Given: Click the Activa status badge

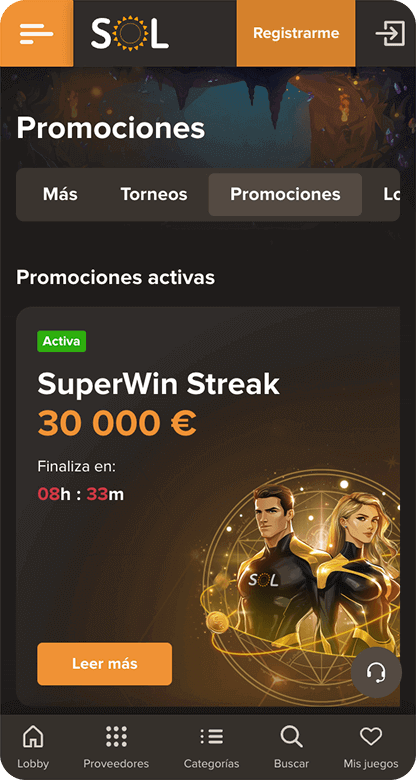Looking at the screenshot, I should 62,341.
